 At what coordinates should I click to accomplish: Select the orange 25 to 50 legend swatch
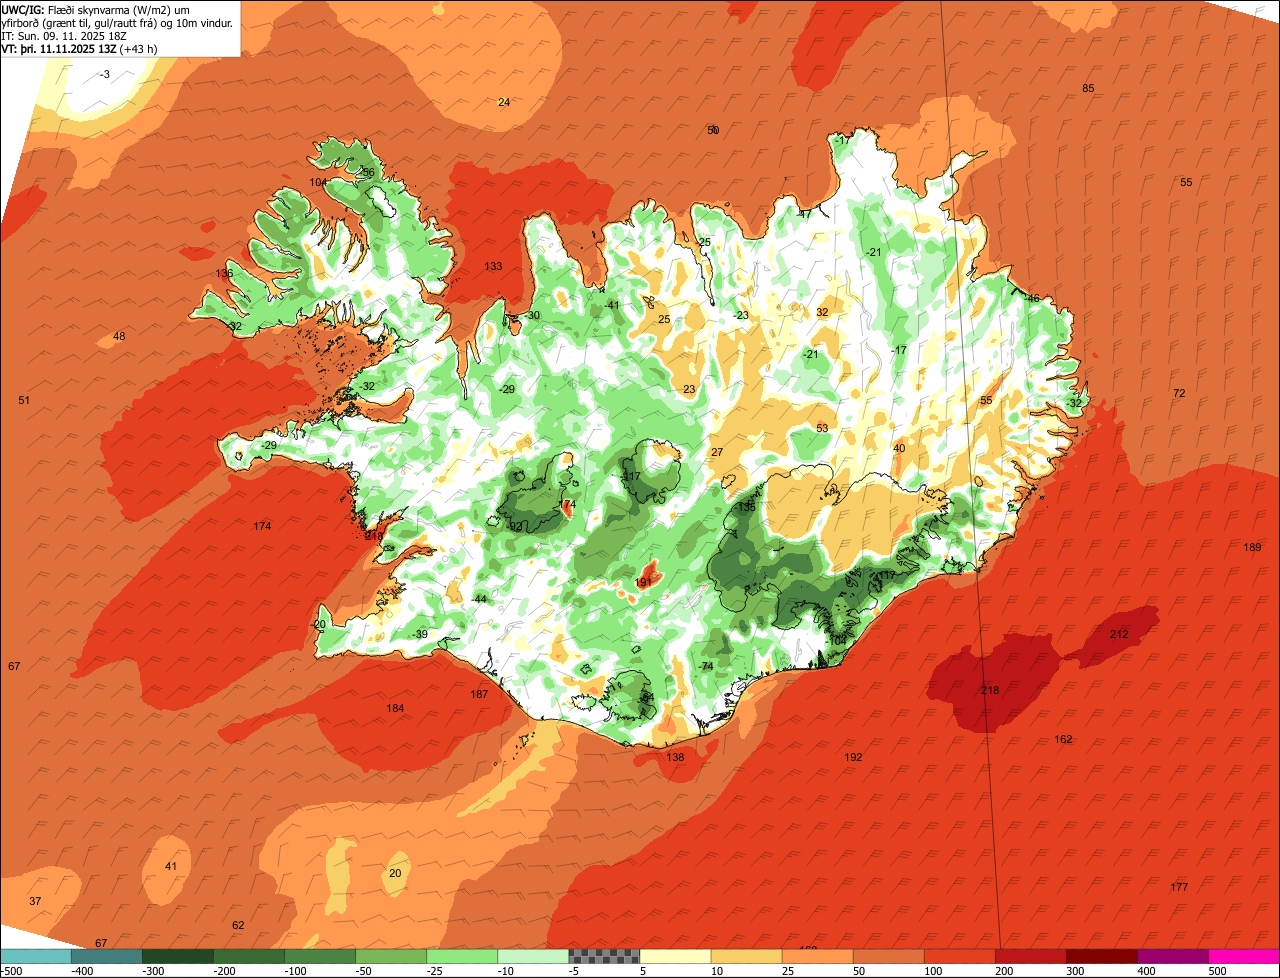(818, 956)
